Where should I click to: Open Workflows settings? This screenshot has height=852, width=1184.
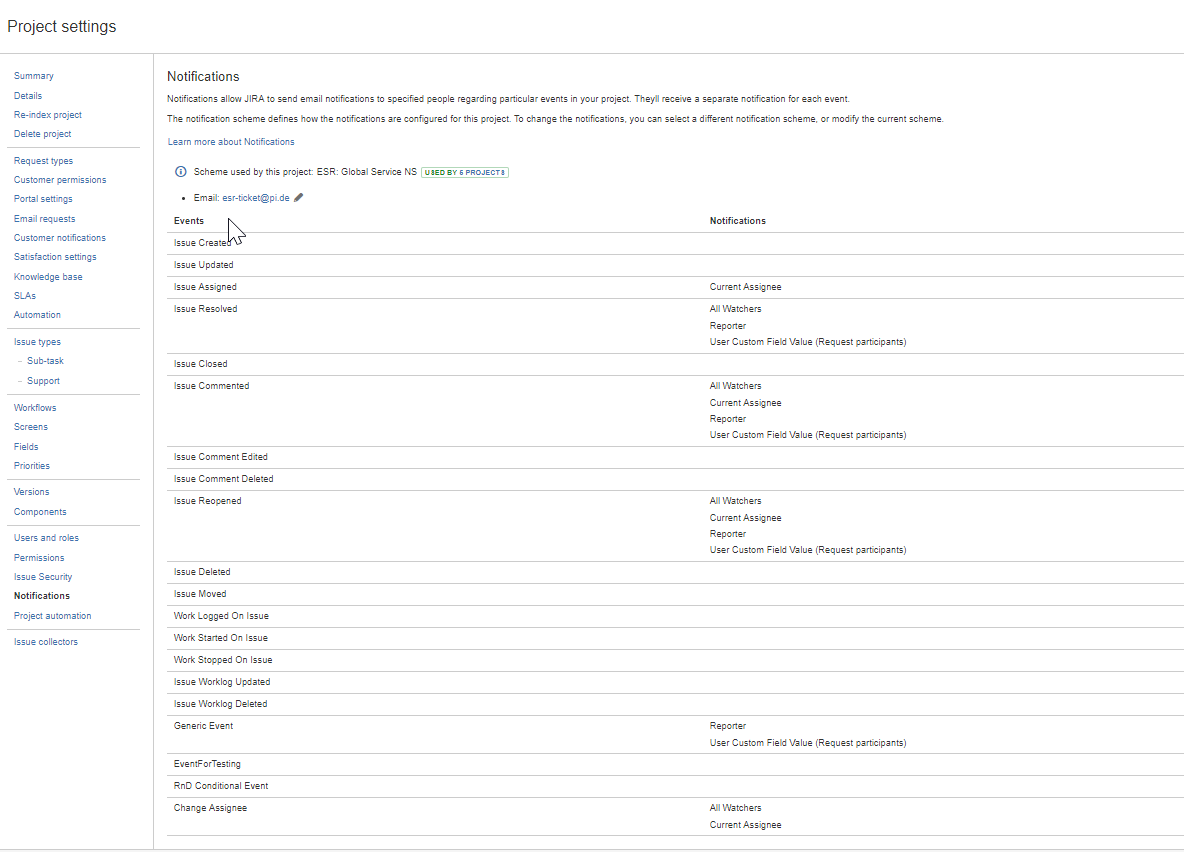35,408
